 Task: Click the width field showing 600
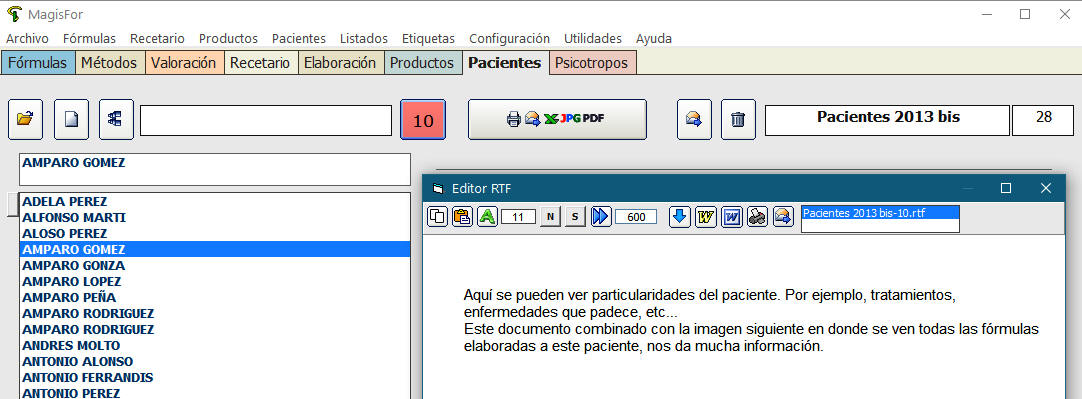[x=636, y=217]
